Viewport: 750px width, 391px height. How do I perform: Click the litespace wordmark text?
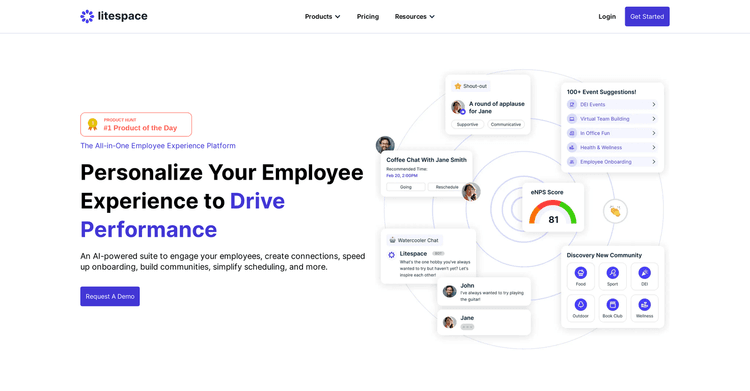coord(122,16)
